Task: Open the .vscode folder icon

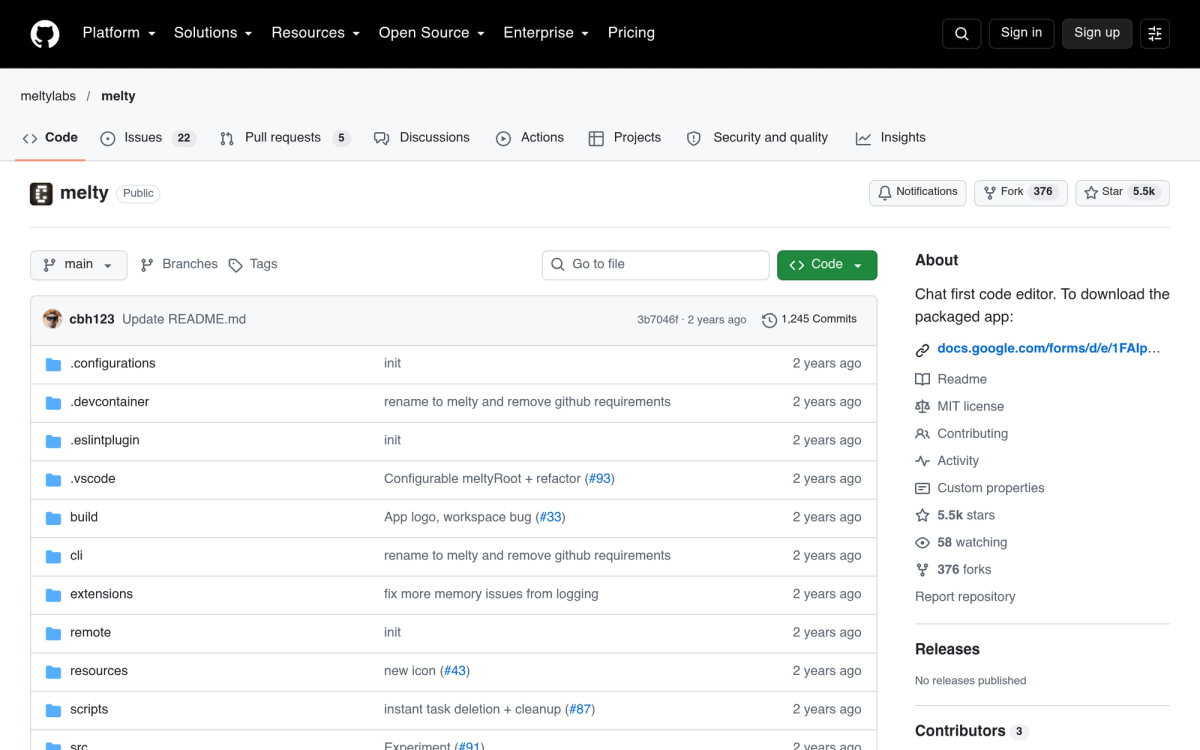Action: 53,479
